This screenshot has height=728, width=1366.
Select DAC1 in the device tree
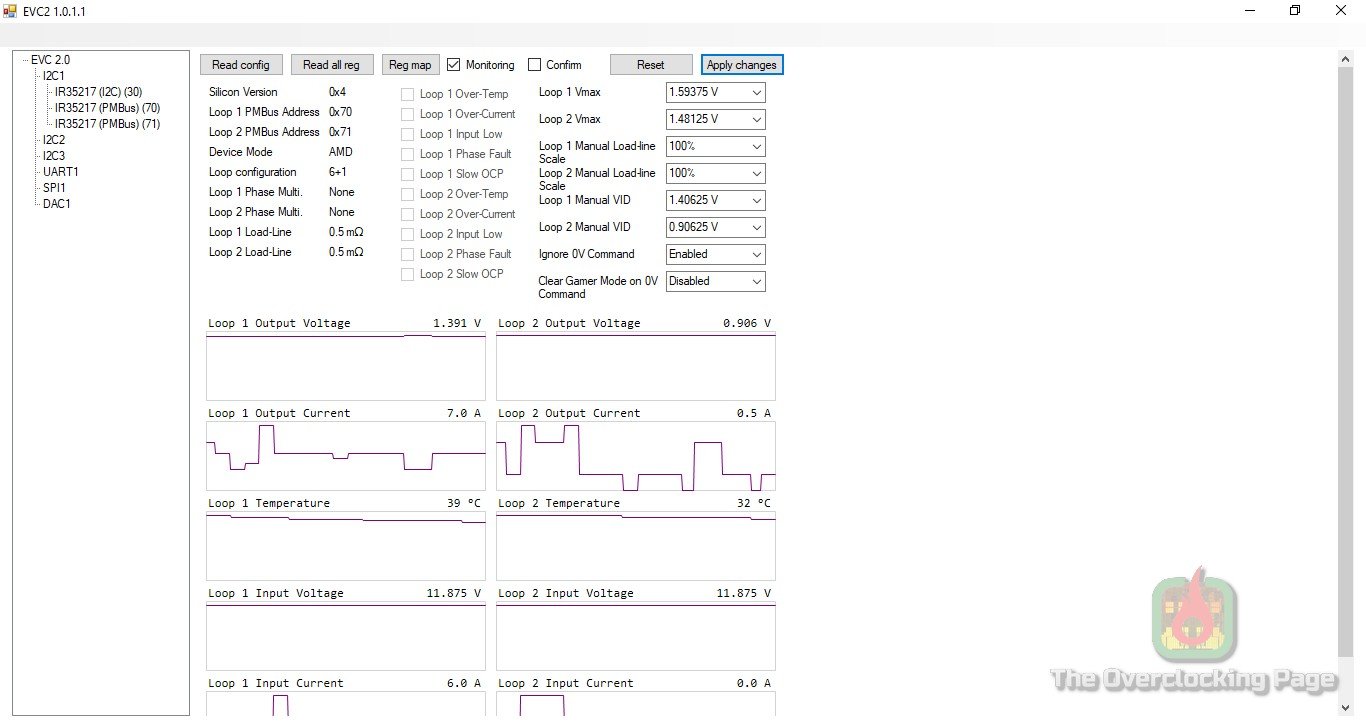coord(57,204)
